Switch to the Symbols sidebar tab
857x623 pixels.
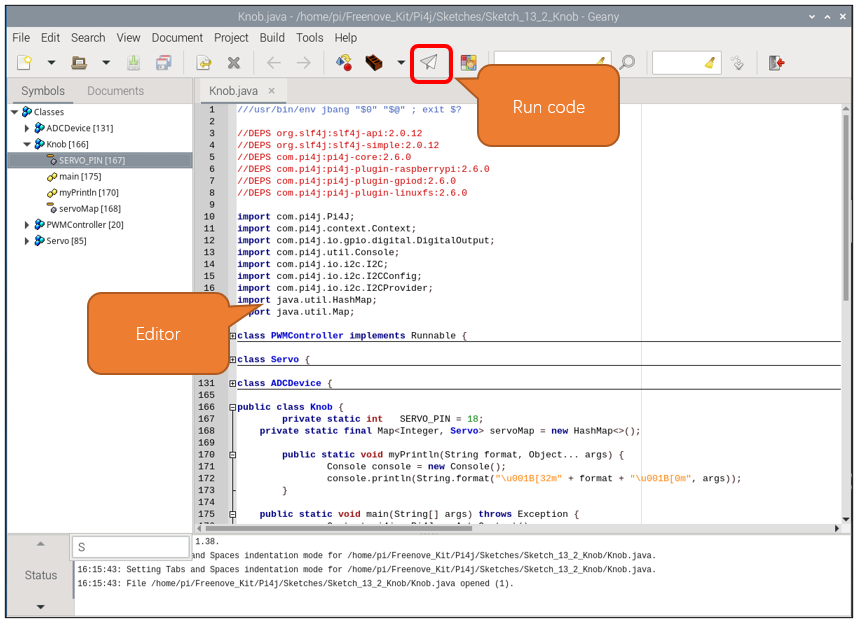(43, 91)
